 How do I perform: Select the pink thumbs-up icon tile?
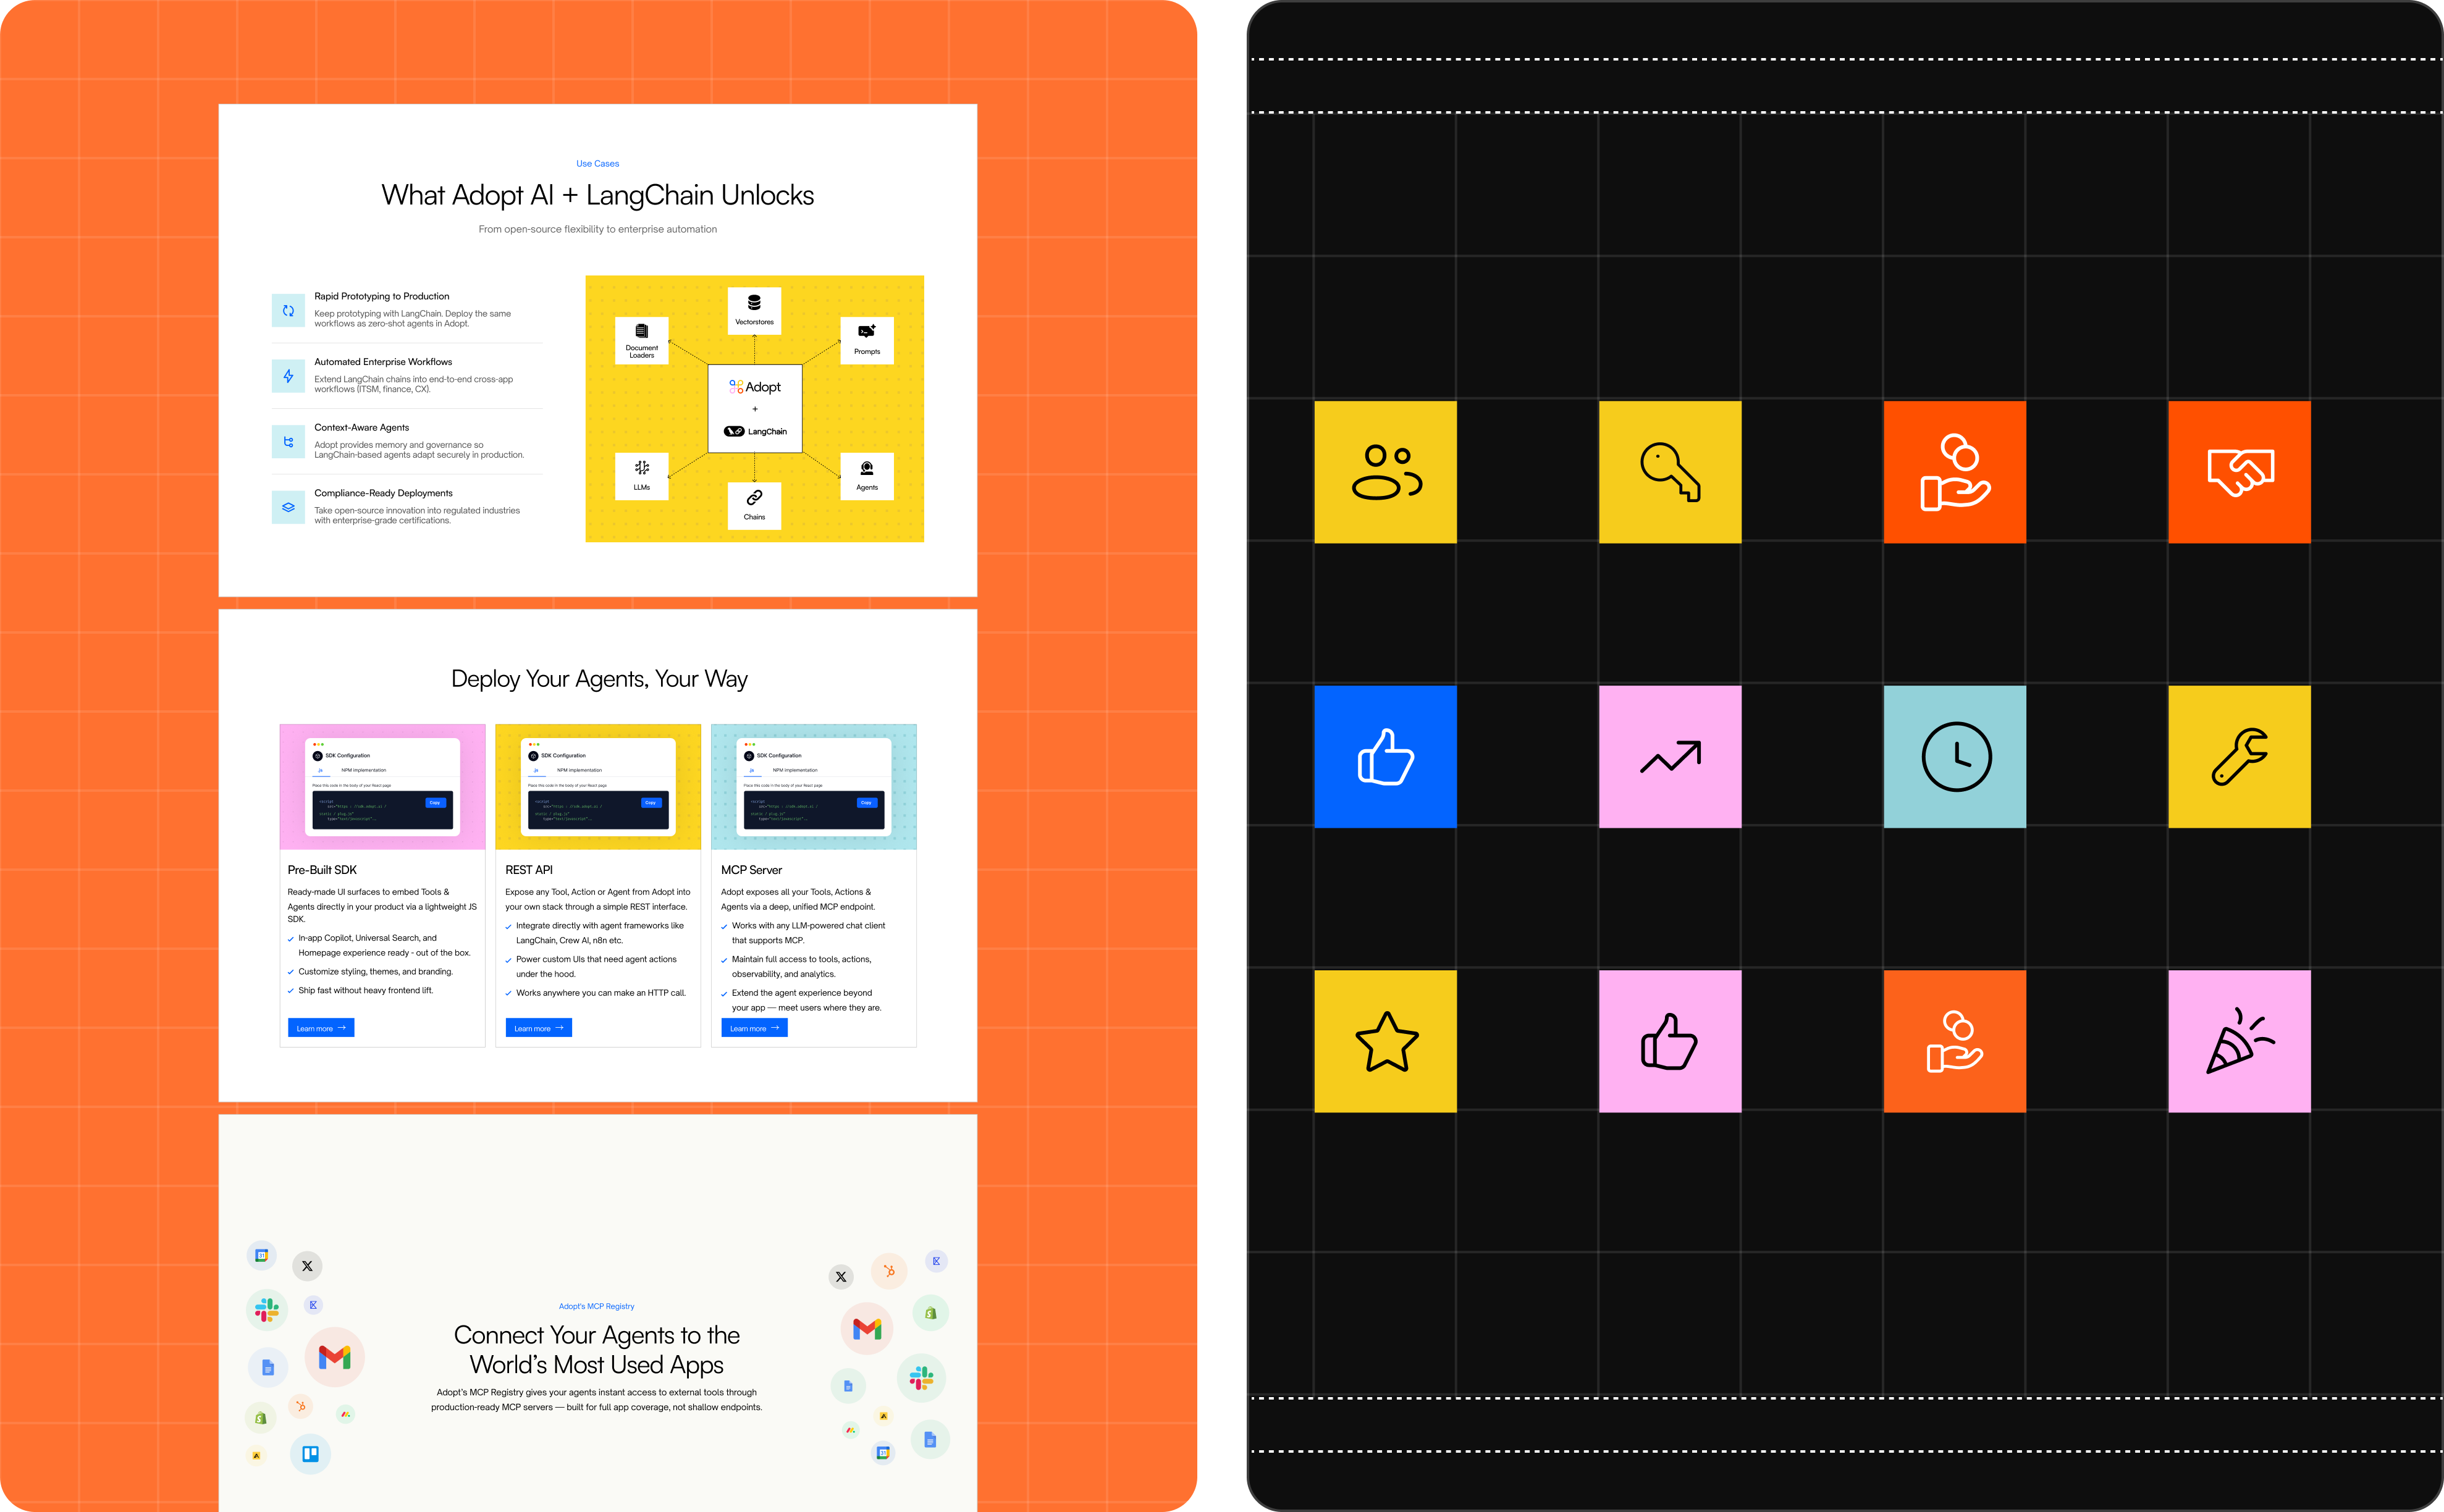(1670, 1041)
